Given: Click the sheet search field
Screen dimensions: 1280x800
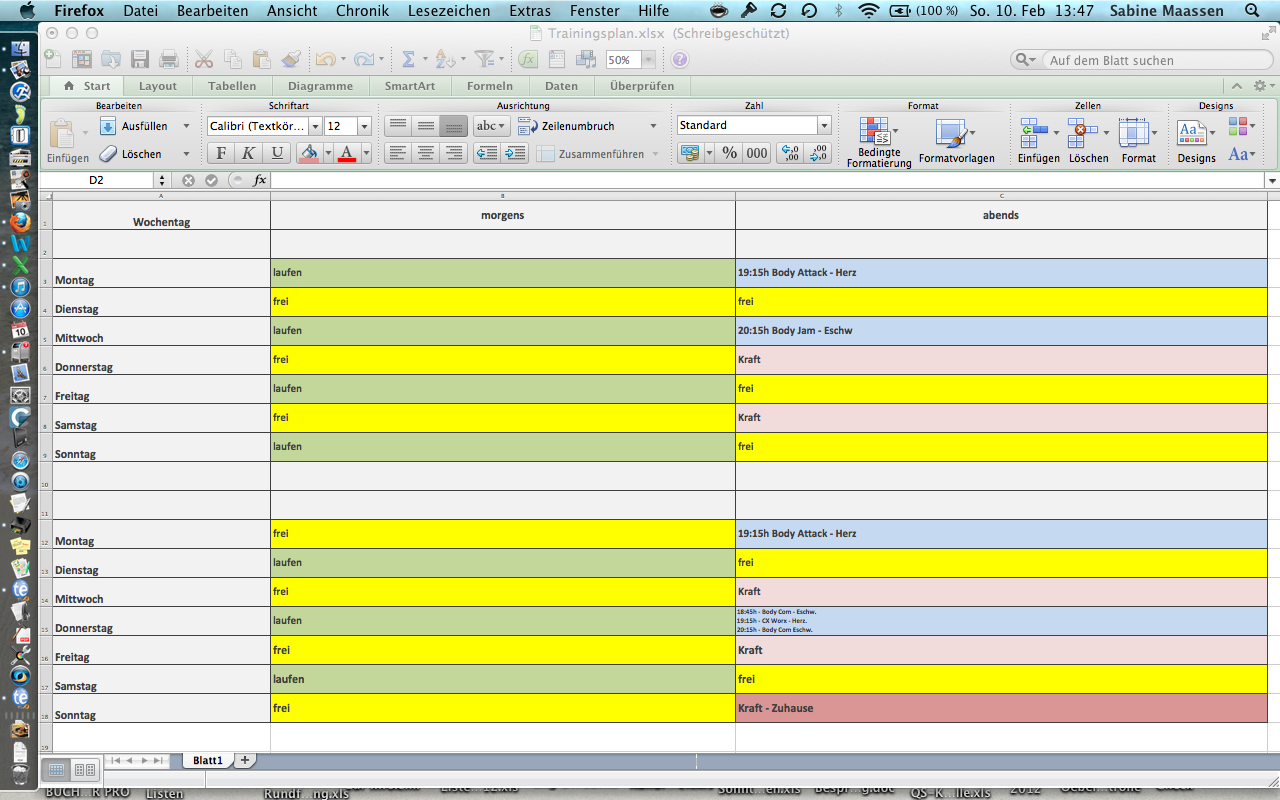Looking at the screenshot, I should point(1140,60).
